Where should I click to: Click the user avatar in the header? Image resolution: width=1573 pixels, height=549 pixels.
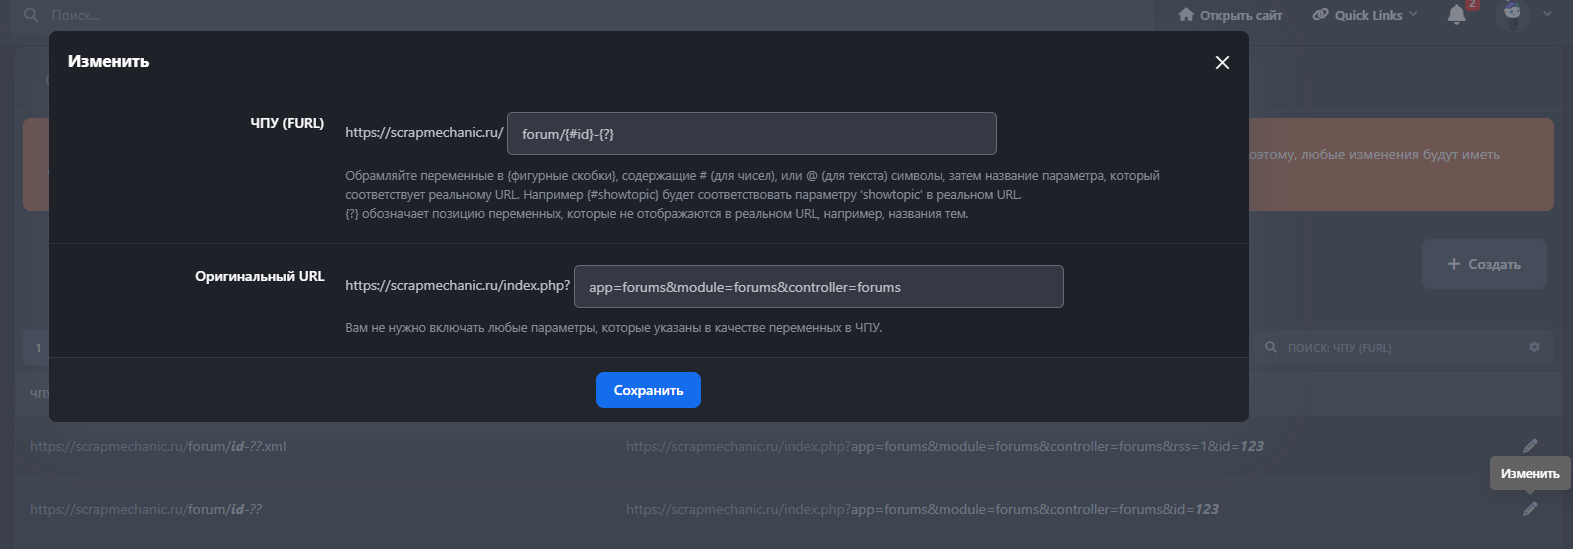click(1512, 14)
